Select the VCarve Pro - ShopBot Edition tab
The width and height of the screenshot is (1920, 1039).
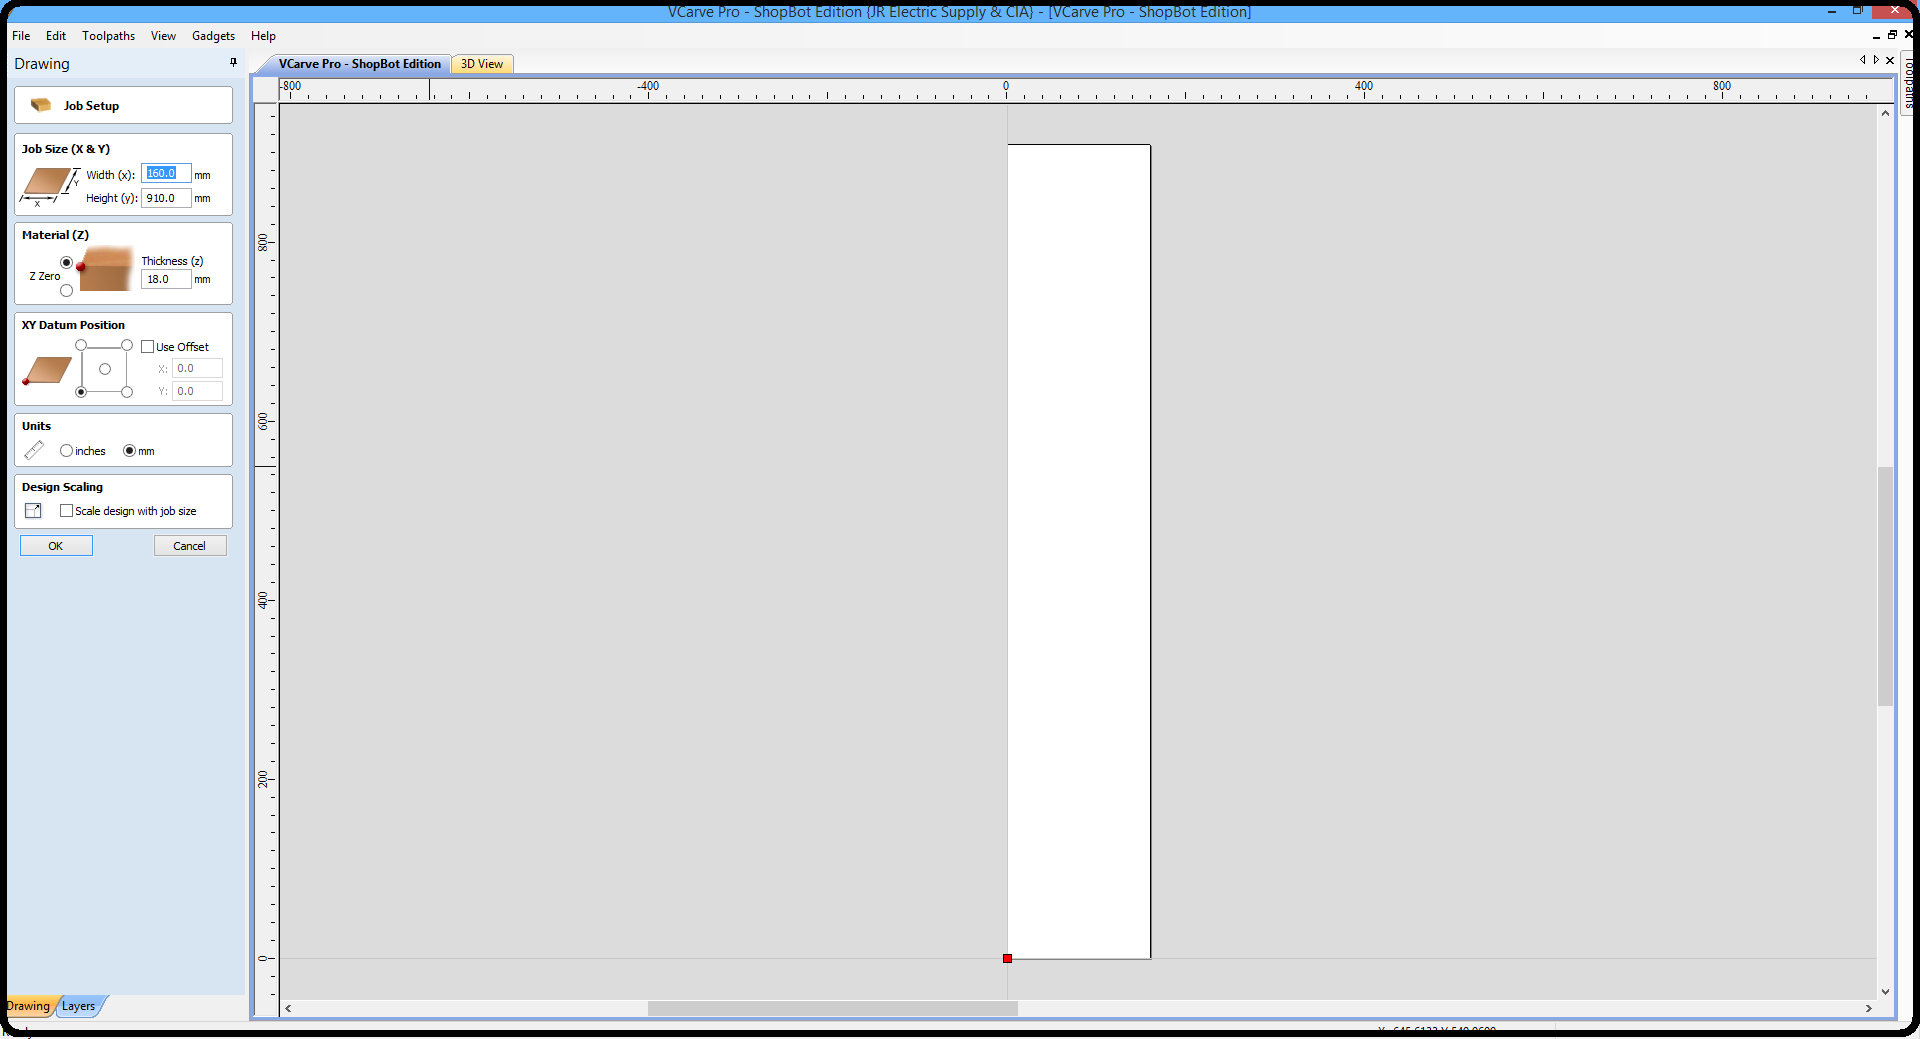(x=359, y=64)
